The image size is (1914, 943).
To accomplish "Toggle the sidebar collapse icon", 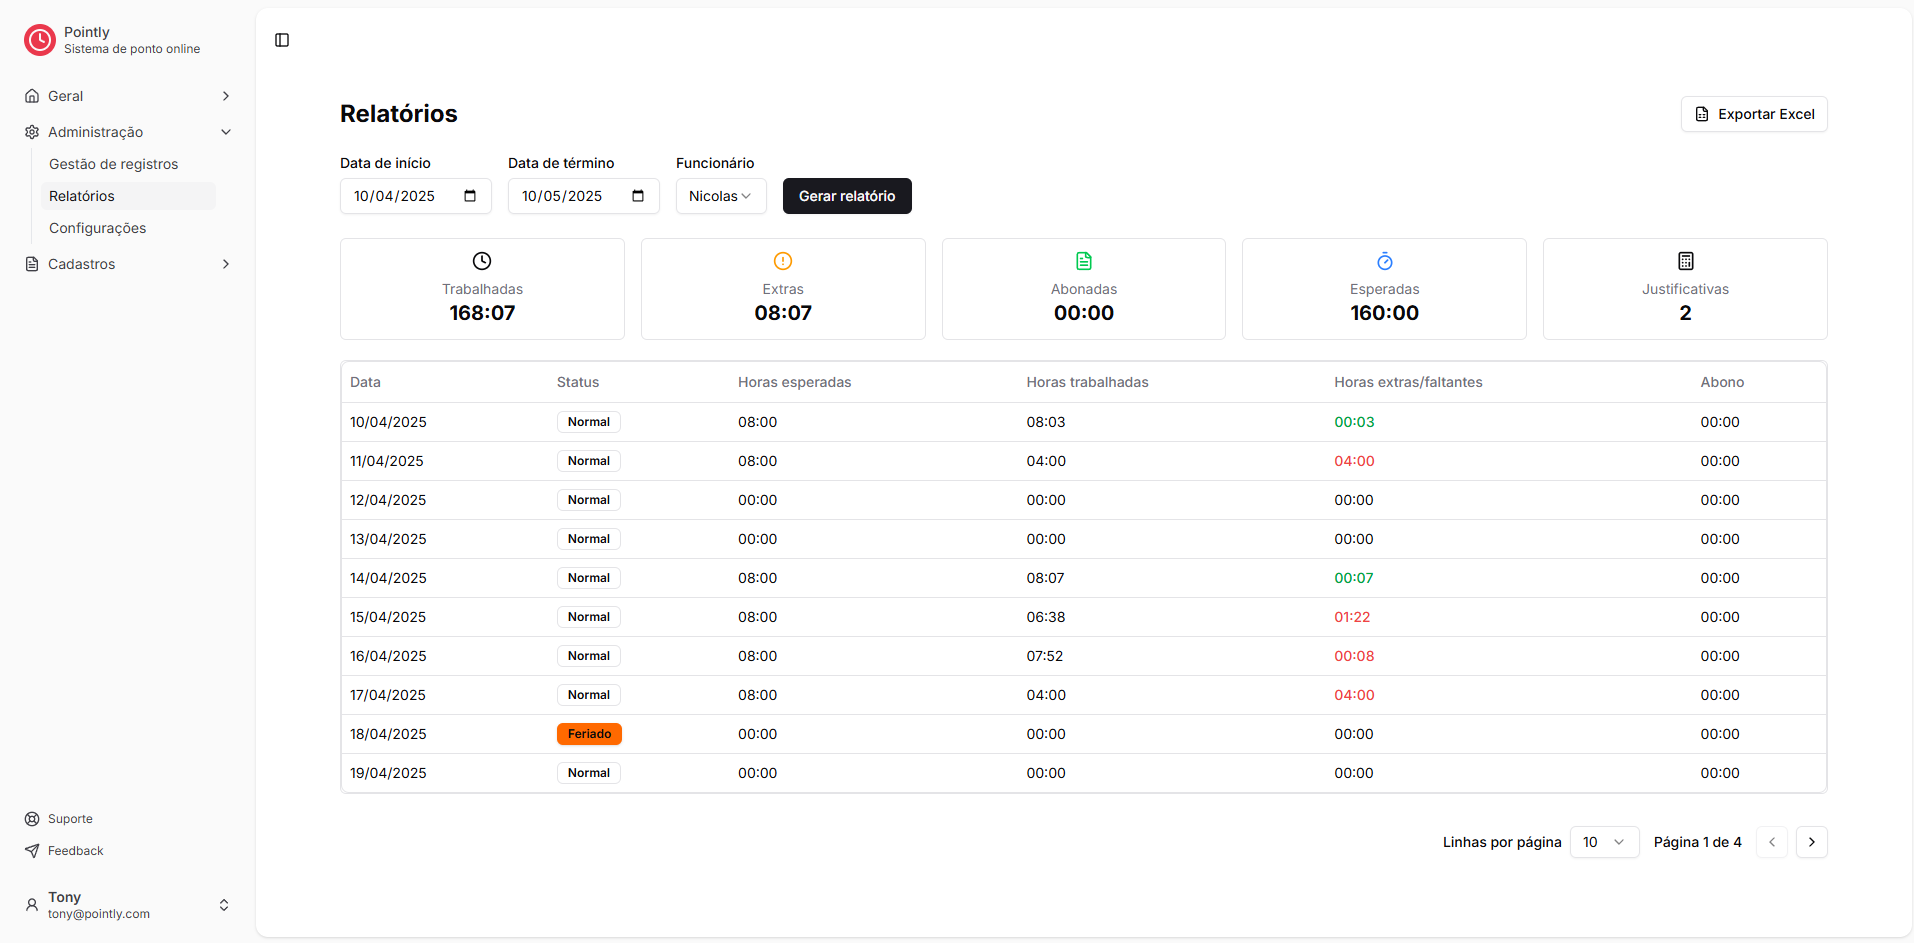I will (x=282, y=40).
